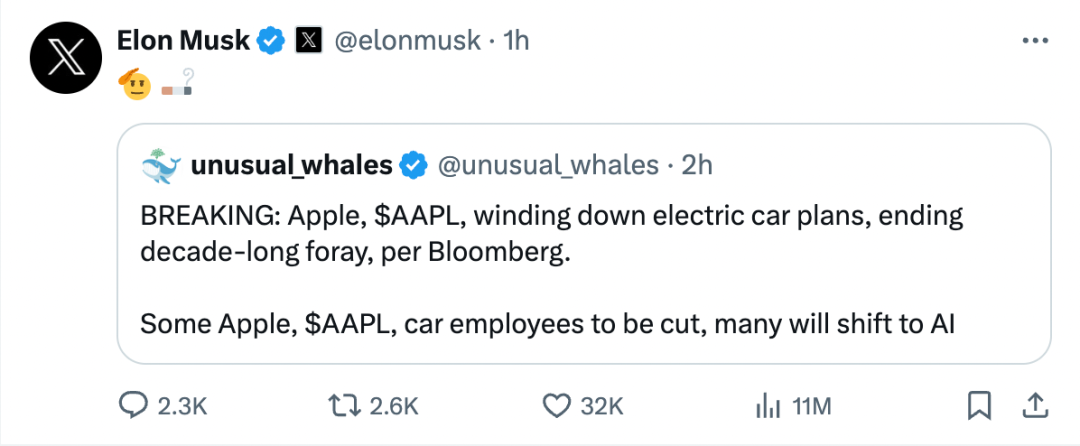Click the unusual_whales account name
Viewport: 1080px width, 446px height.
point(291,165)
